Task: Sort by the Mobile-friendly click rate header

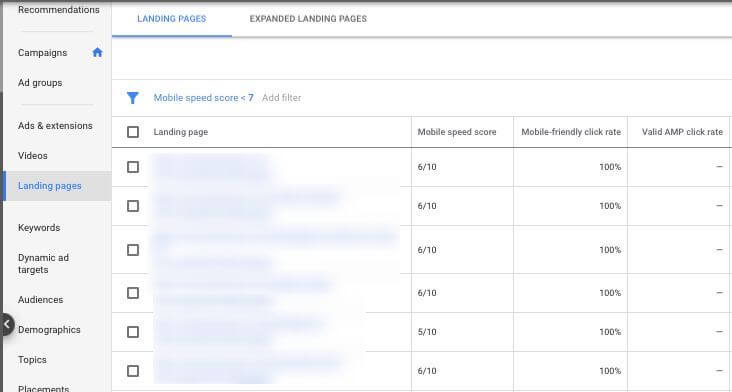Action: click(x=571, y=132)
